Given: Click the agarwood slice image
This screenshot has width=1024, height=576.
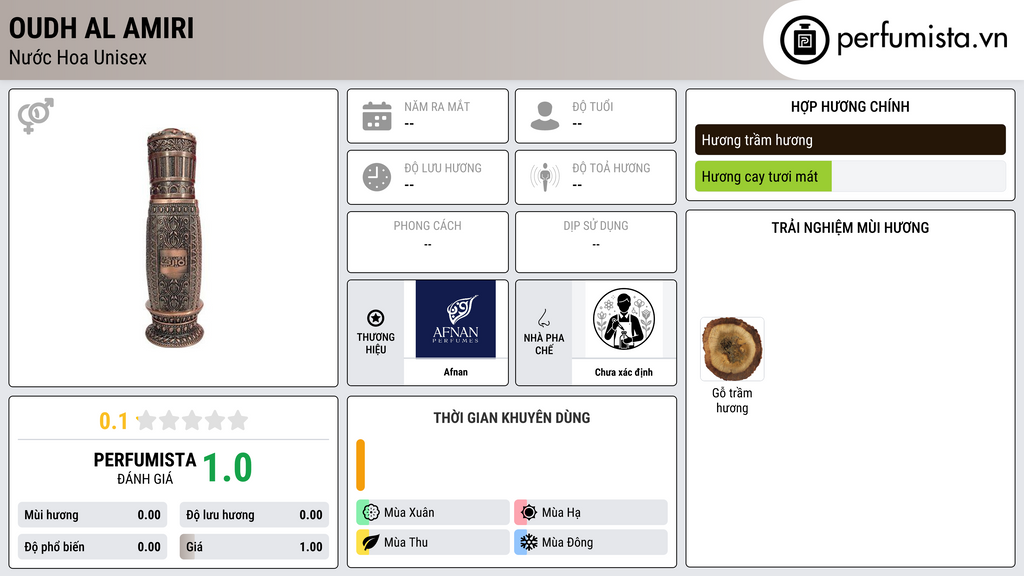Looking at the screenshot, I should [732, 349].
